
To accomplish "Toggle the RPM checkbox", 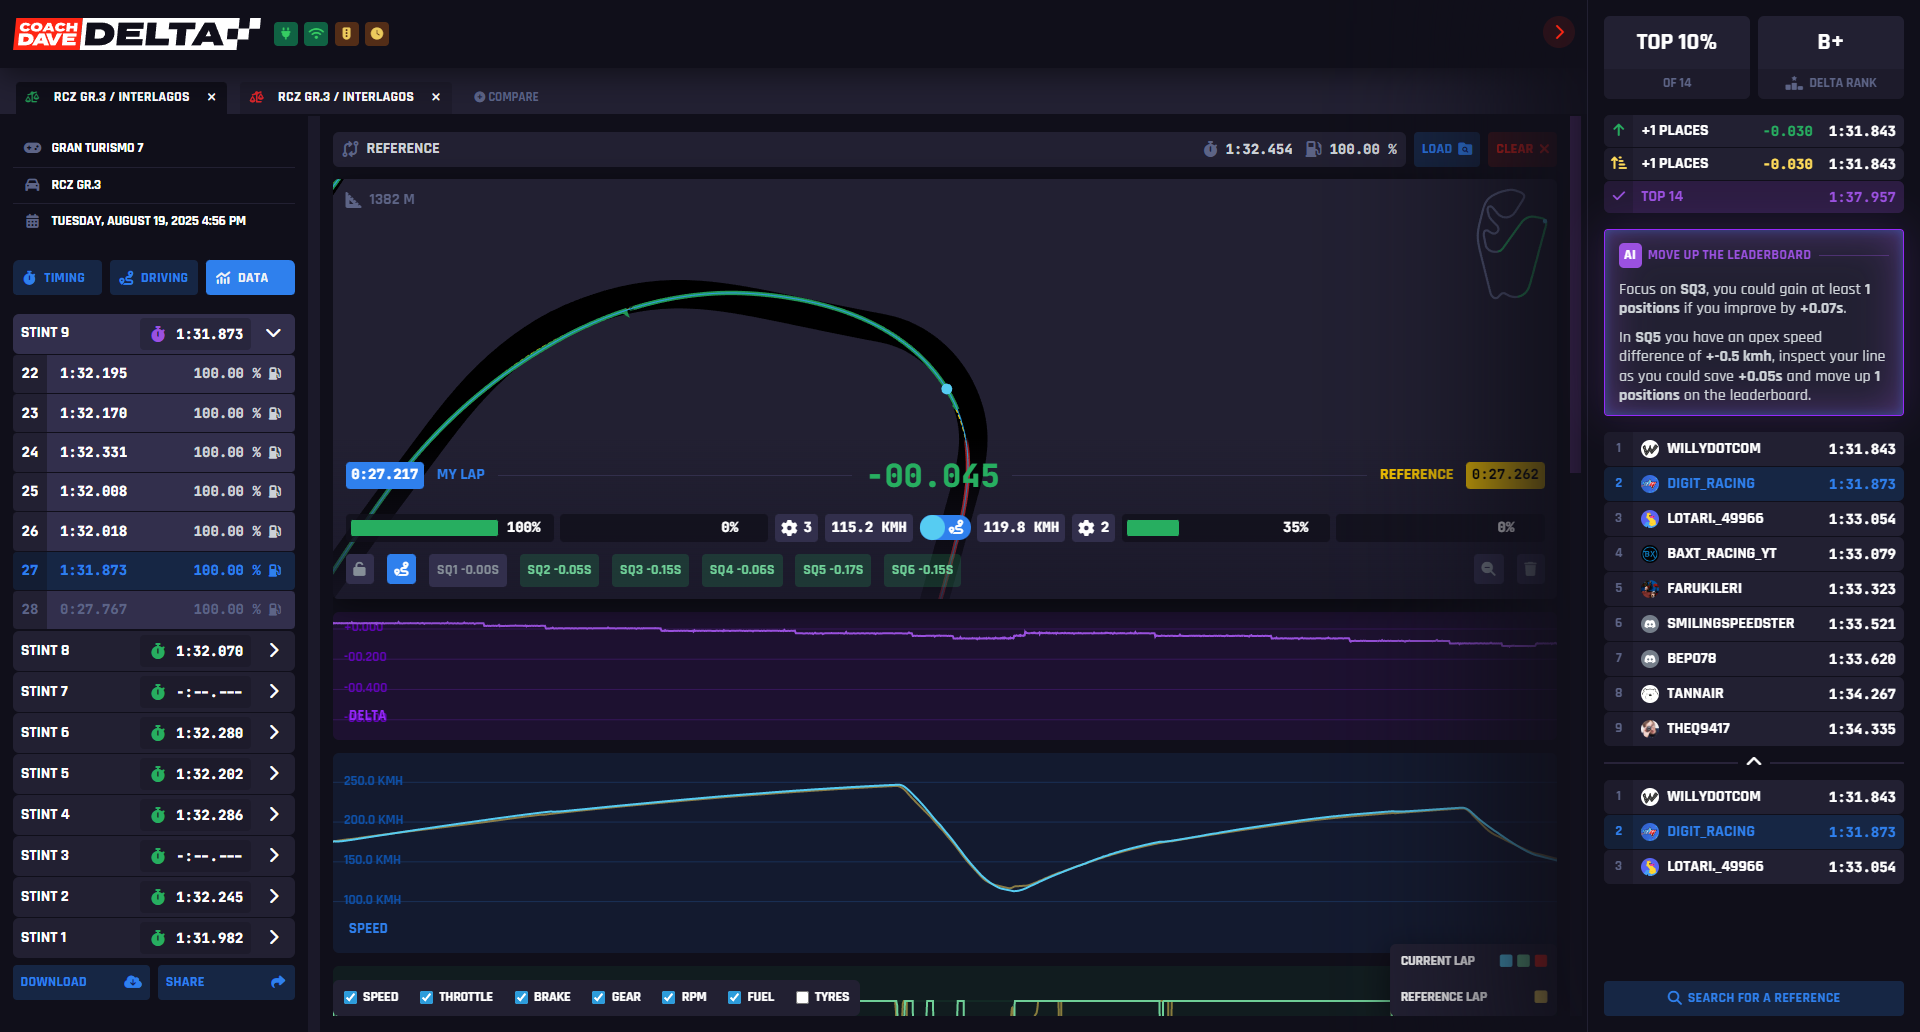I will coord(668,997).
